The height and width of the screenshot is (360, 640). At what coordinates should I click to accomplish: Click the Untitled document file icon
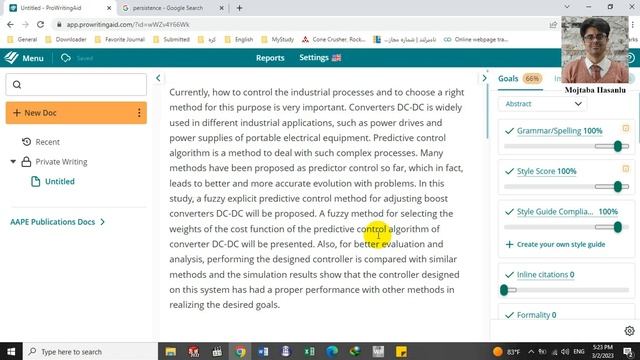36,181
